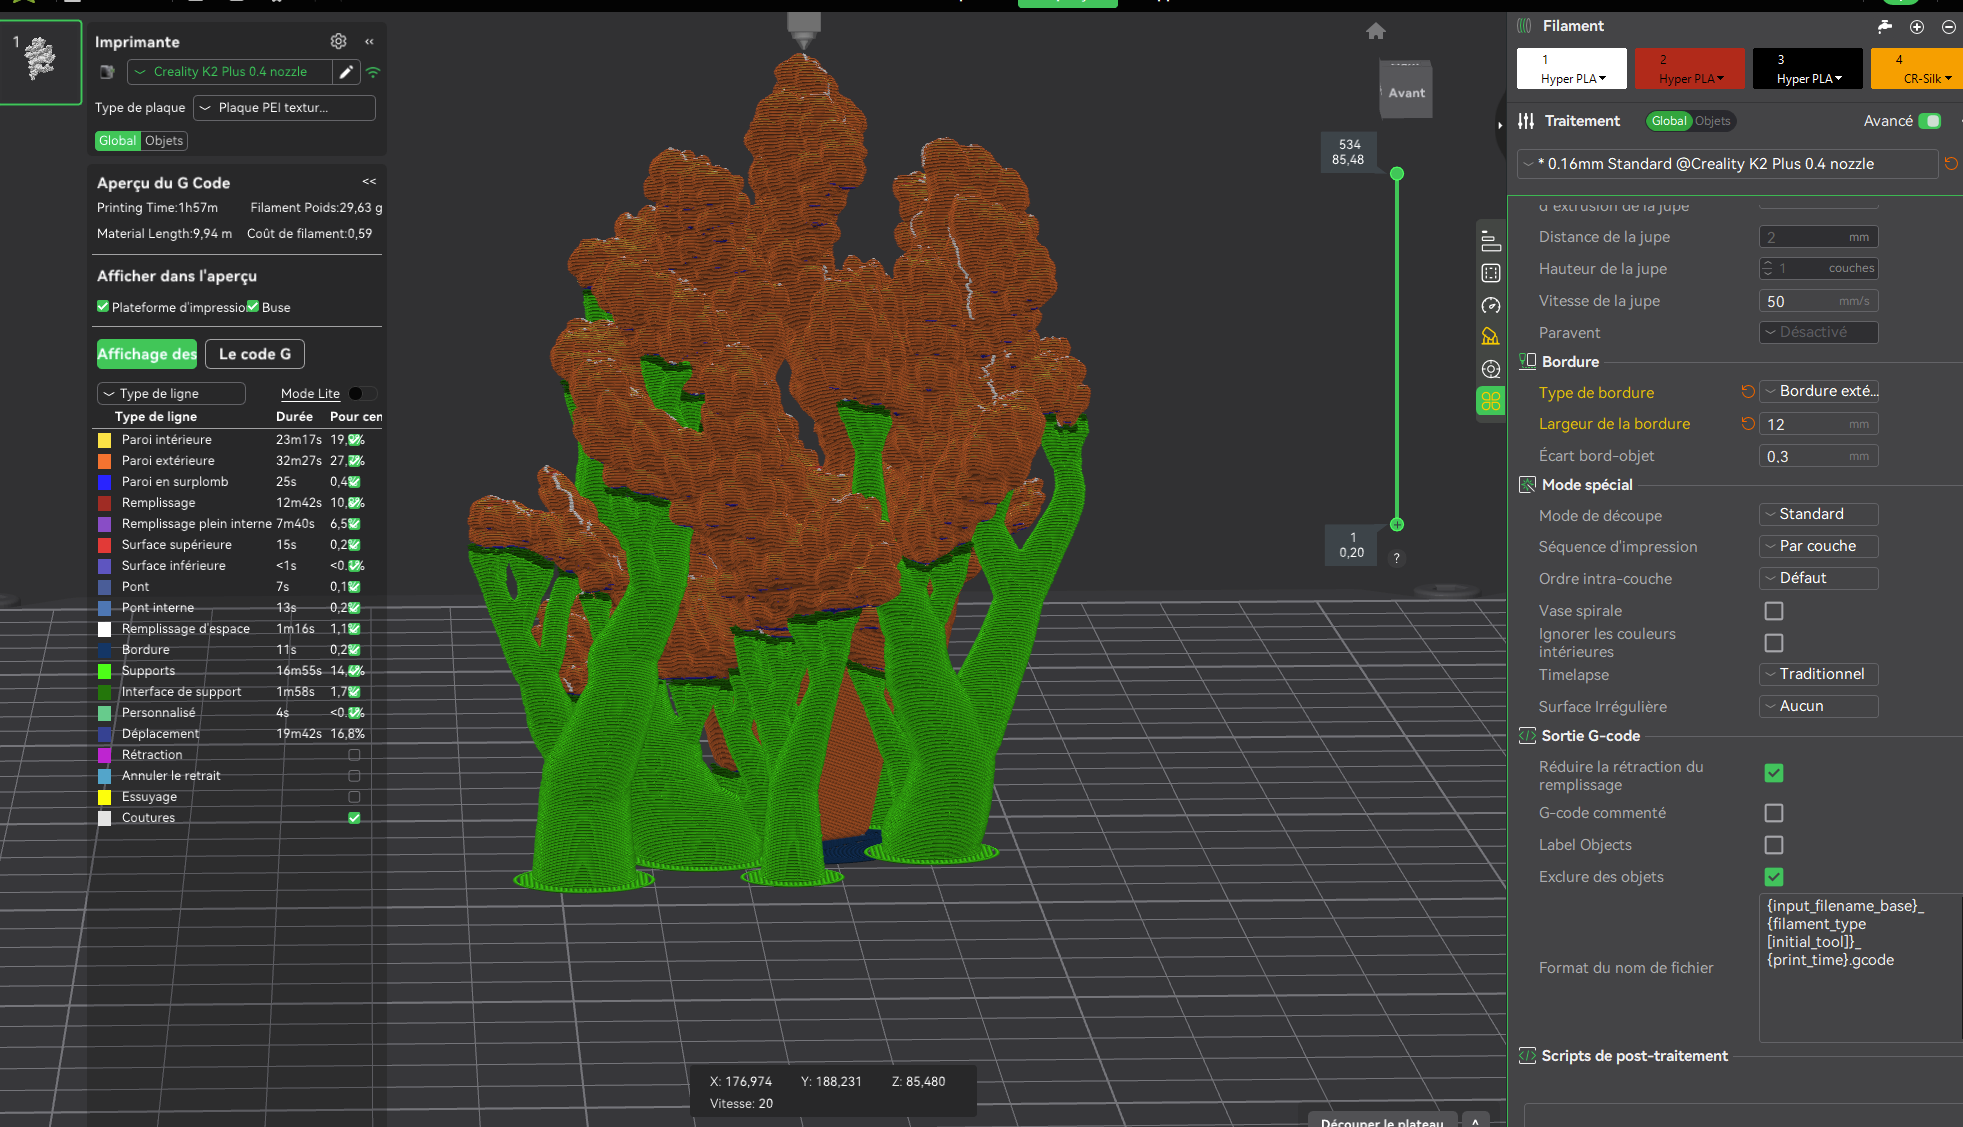Click the filament flush faucet icon
1963x1127 pixels.
(x=1885, y=27)
